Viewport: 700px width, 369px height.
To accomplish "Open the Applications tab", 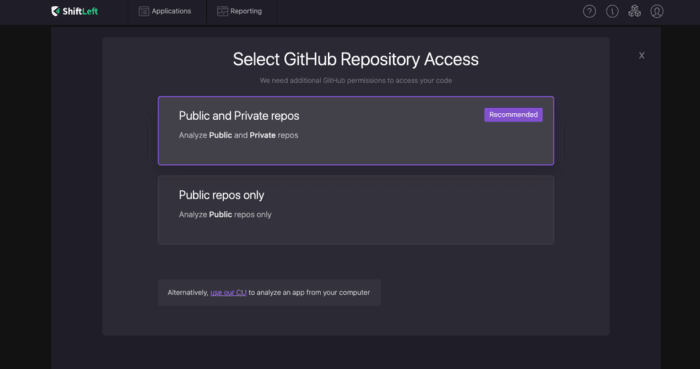I will pos(165,11).
